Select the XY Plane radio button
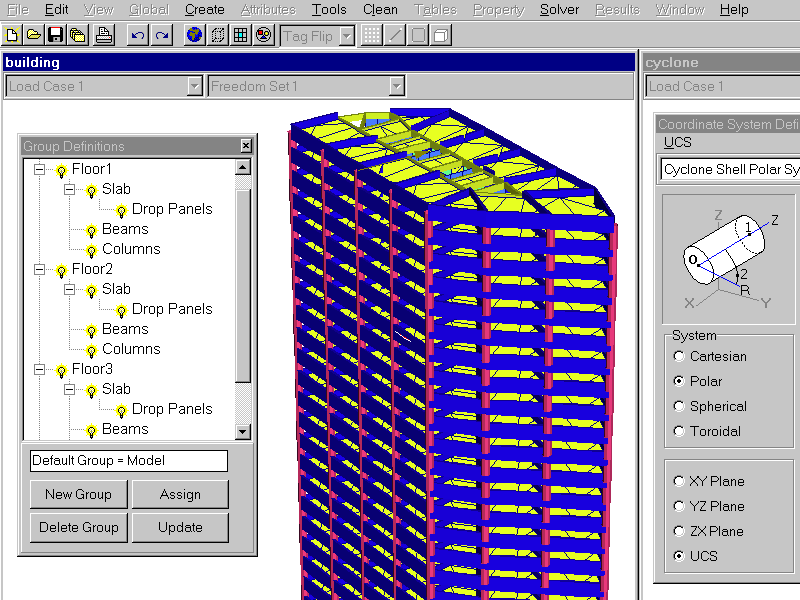This screenshot has width=800, height=600. (680, 481)
